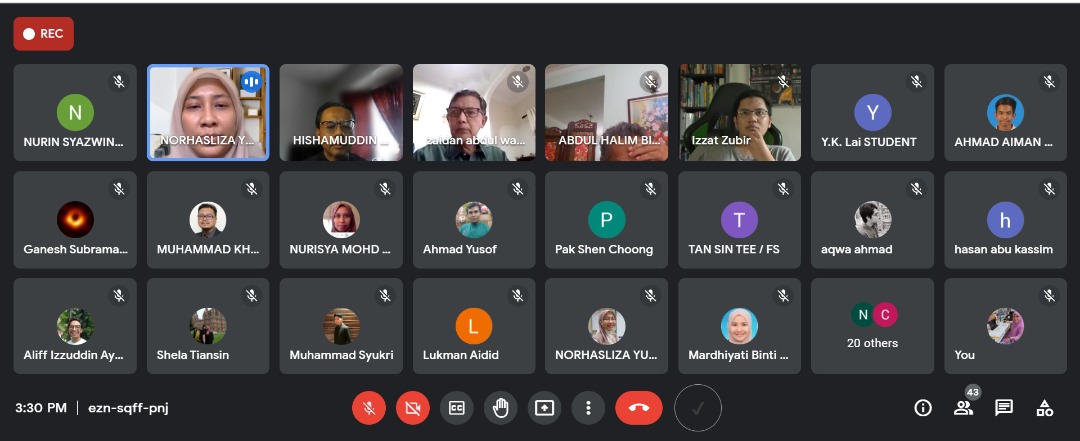The height and width of the screenshot is (441, 1080).
Task: Click the present now screen-share icon
Action: coord(544,408)
